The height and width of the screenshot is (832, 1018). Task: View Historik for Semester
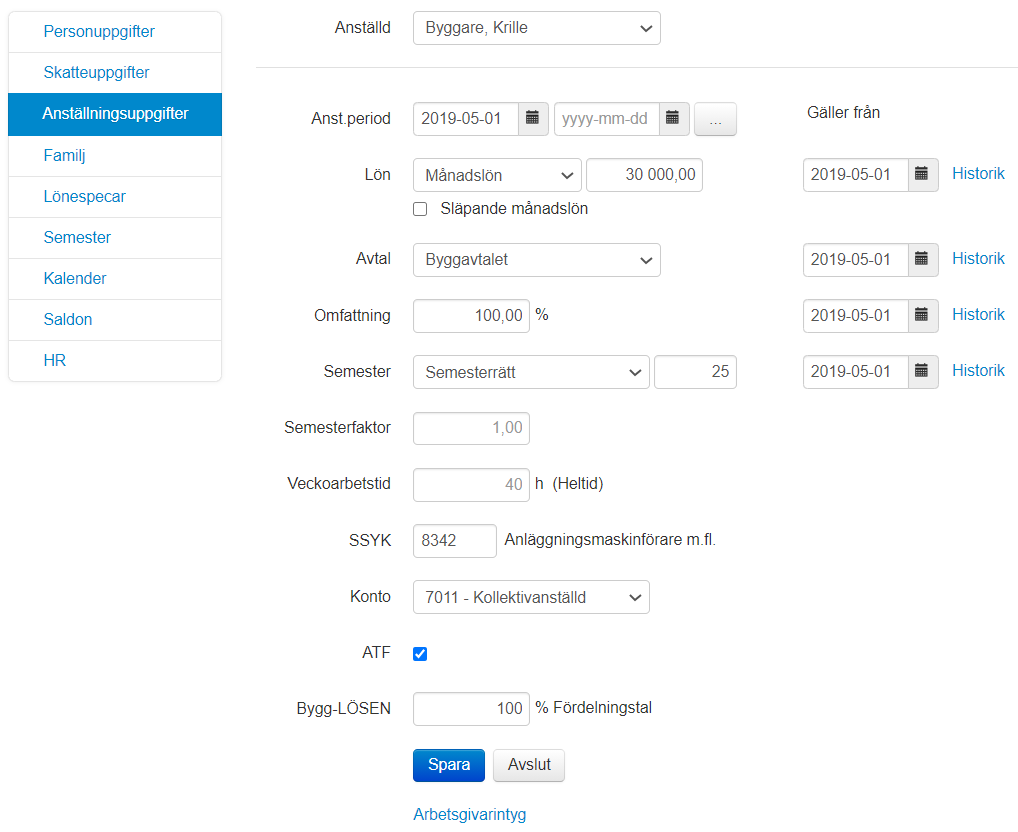pyautogui.click(x=978, y=371)
